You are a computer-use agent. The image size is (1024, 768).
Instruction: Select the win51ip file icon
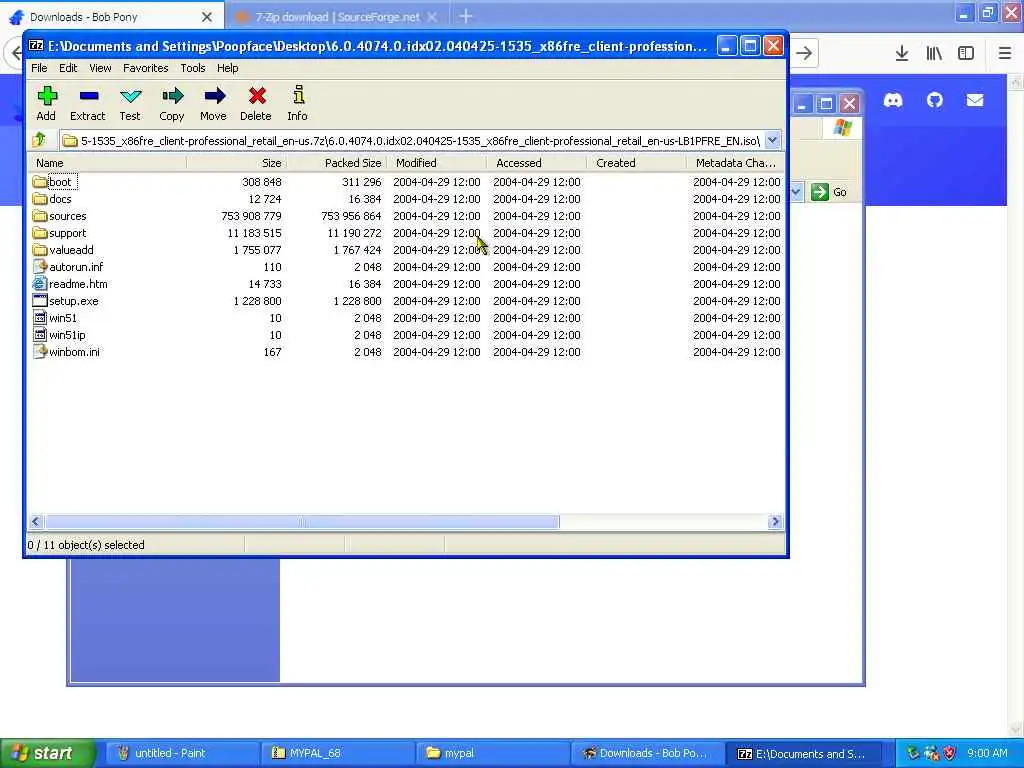click(x=40, y=334)
